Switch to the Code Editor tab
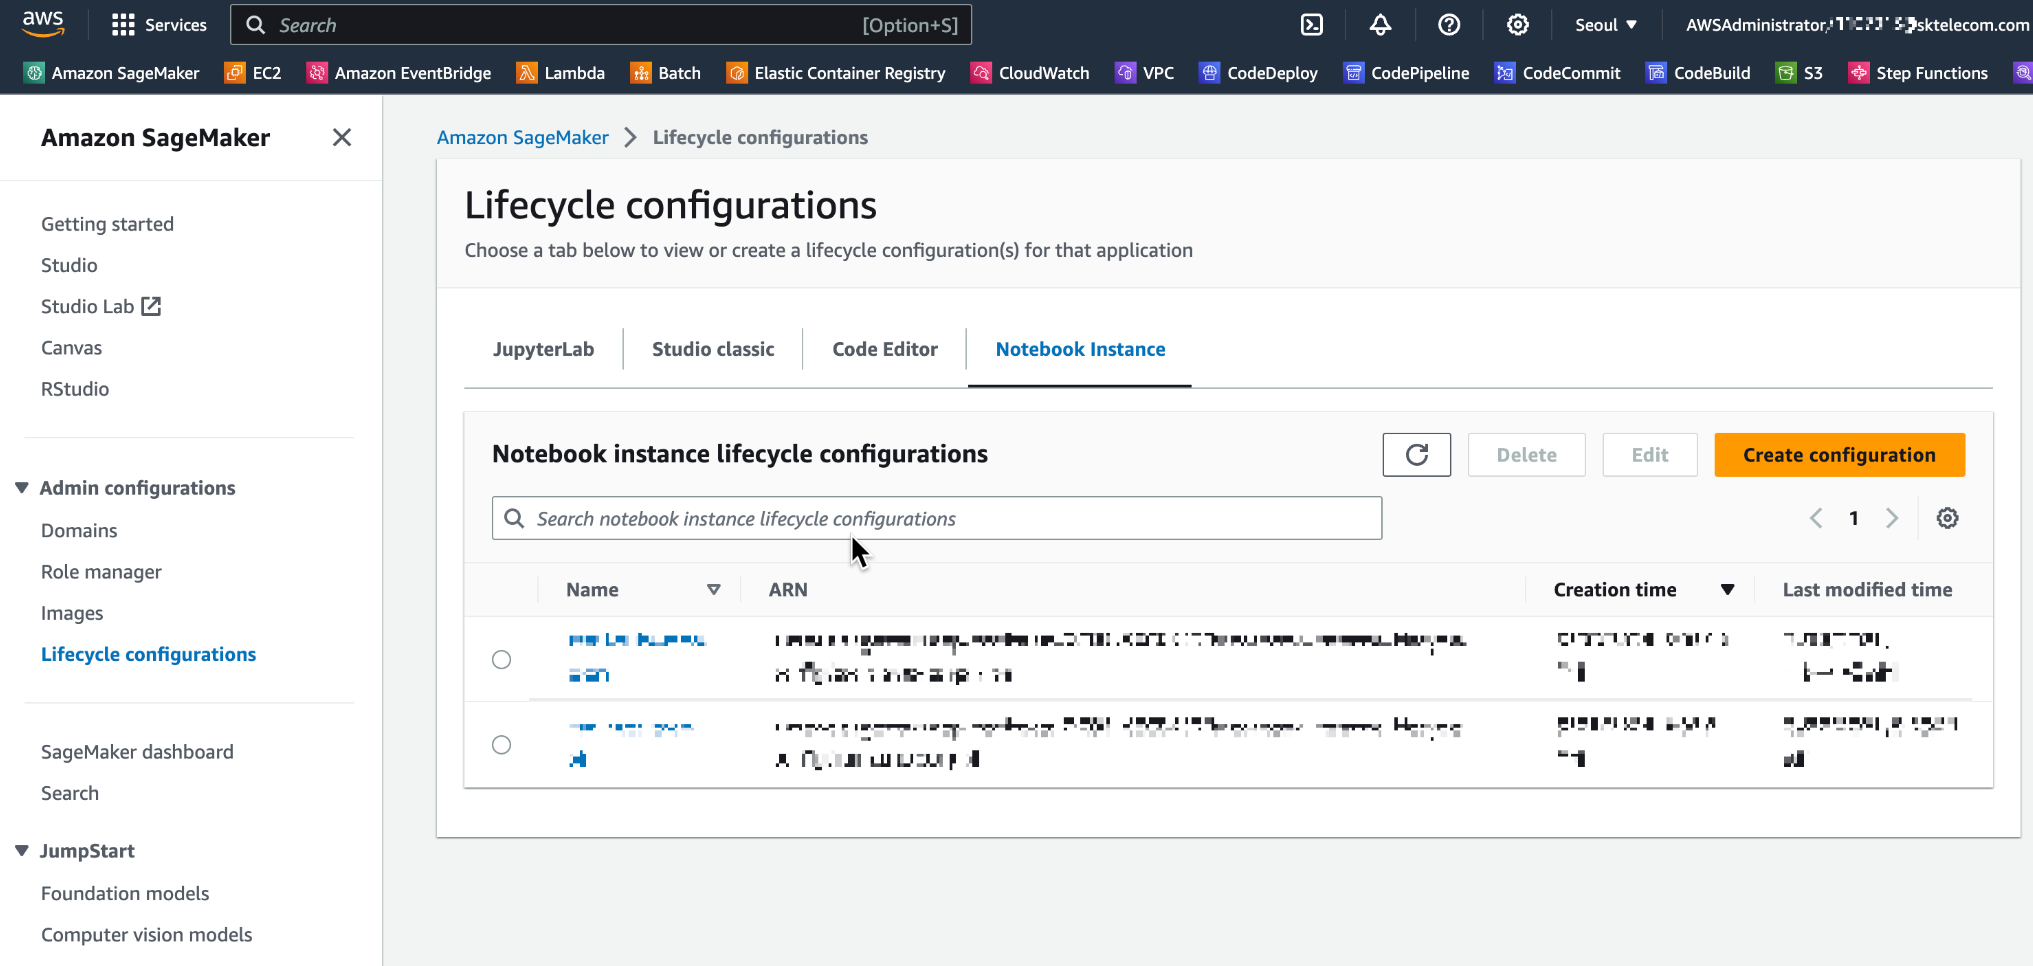The height and width of the screenshot is (966, 2033). tap(885, 349)
